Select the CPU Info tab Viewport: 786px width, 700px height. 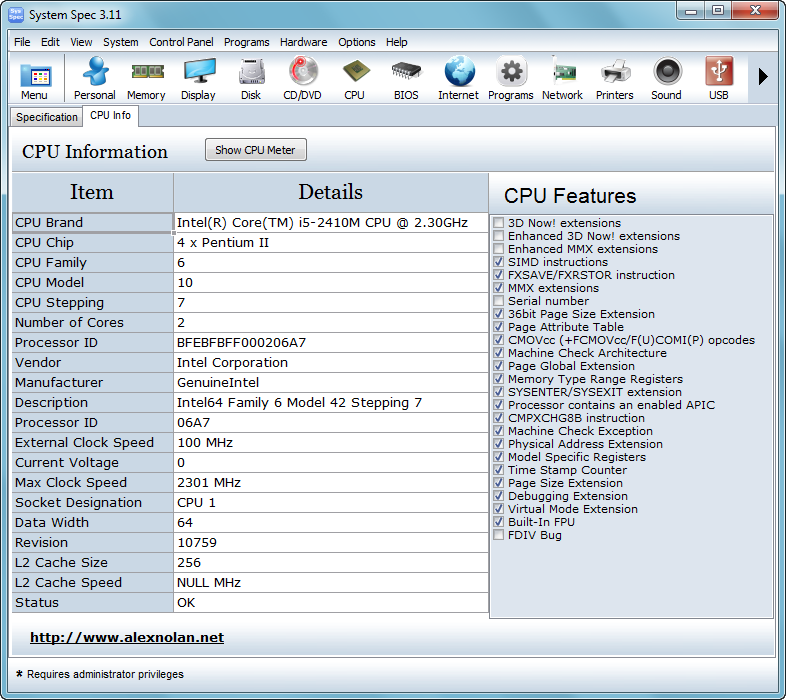click(110, 116)
